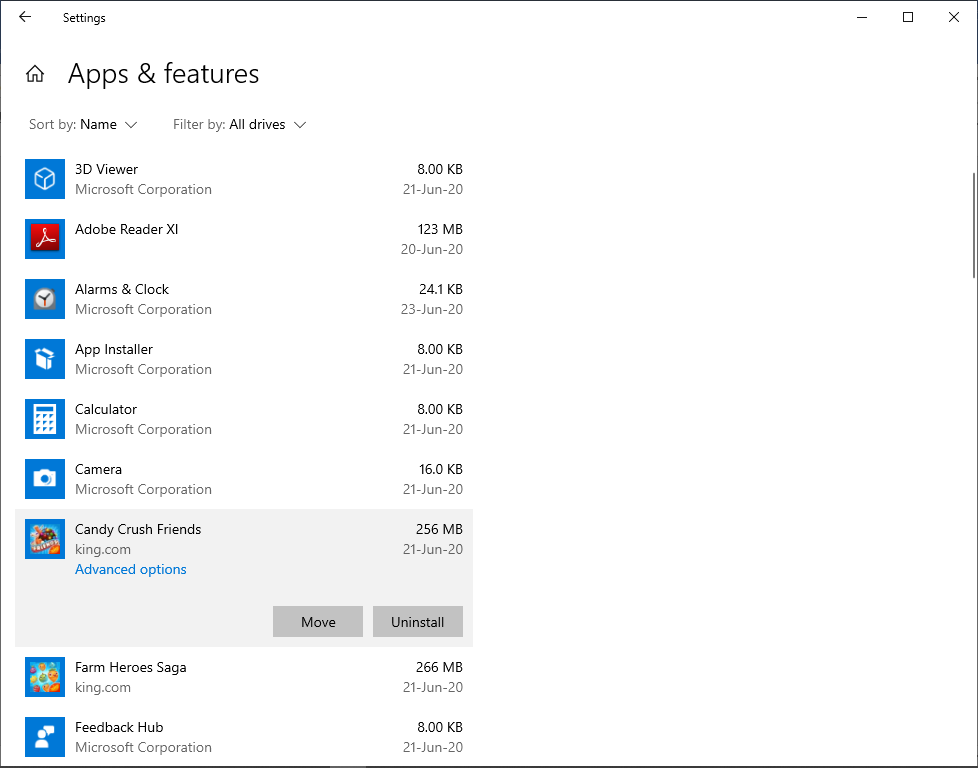Click the Alarms & Clock icon

pyautogui.click(x=45, y=299)
